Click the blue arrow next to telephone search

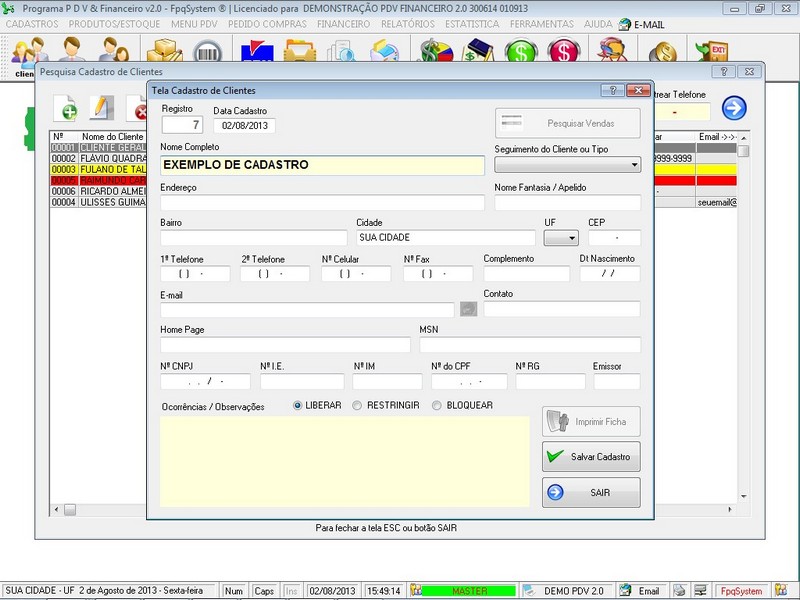tap(734, 108)
